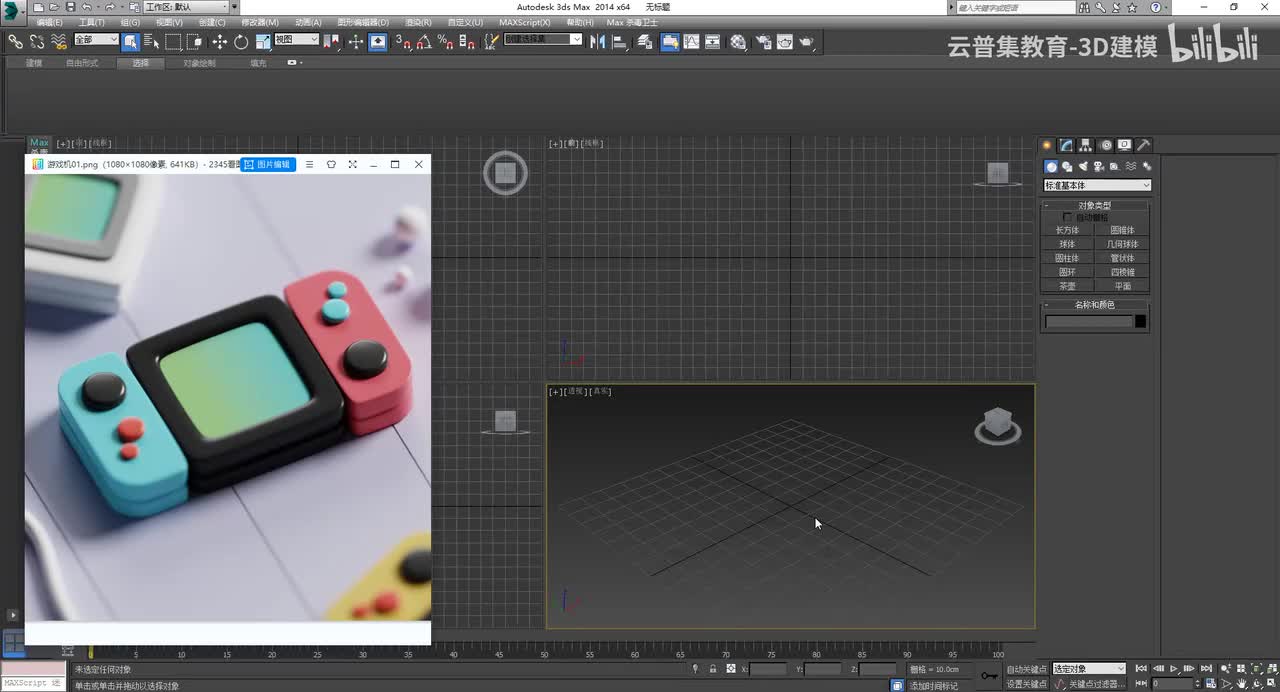1280x692 pixels.
Task: Click the 茶壶 teapot primitive button
Action: click(1067, 286)
